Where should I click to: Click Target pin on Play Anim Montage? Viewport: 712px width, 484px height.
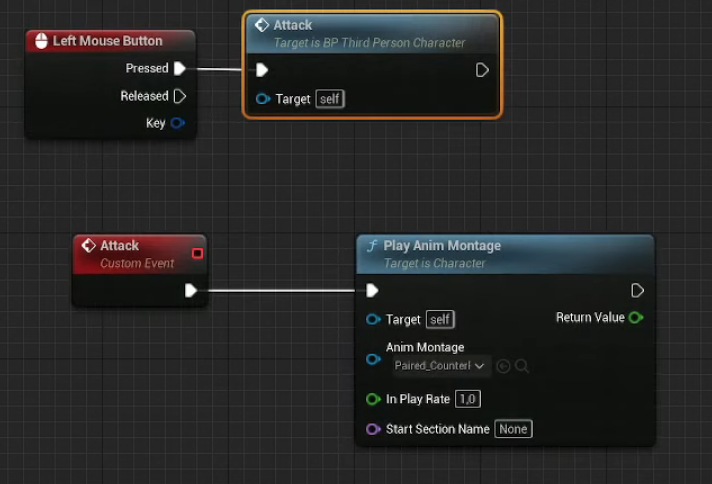point(373,319)
